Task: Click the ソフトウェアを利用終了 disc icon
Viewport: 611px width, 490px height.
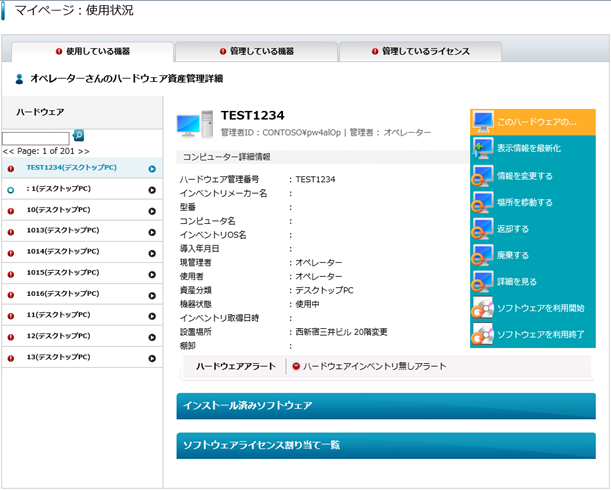Action: (482, 334)
